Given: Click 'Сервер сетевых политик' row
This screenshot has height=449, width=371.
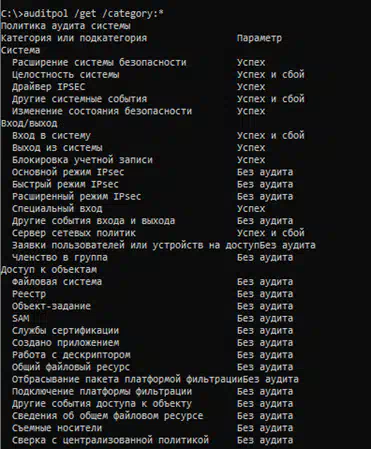Looking at the screenshot, I should click(74, 233).
